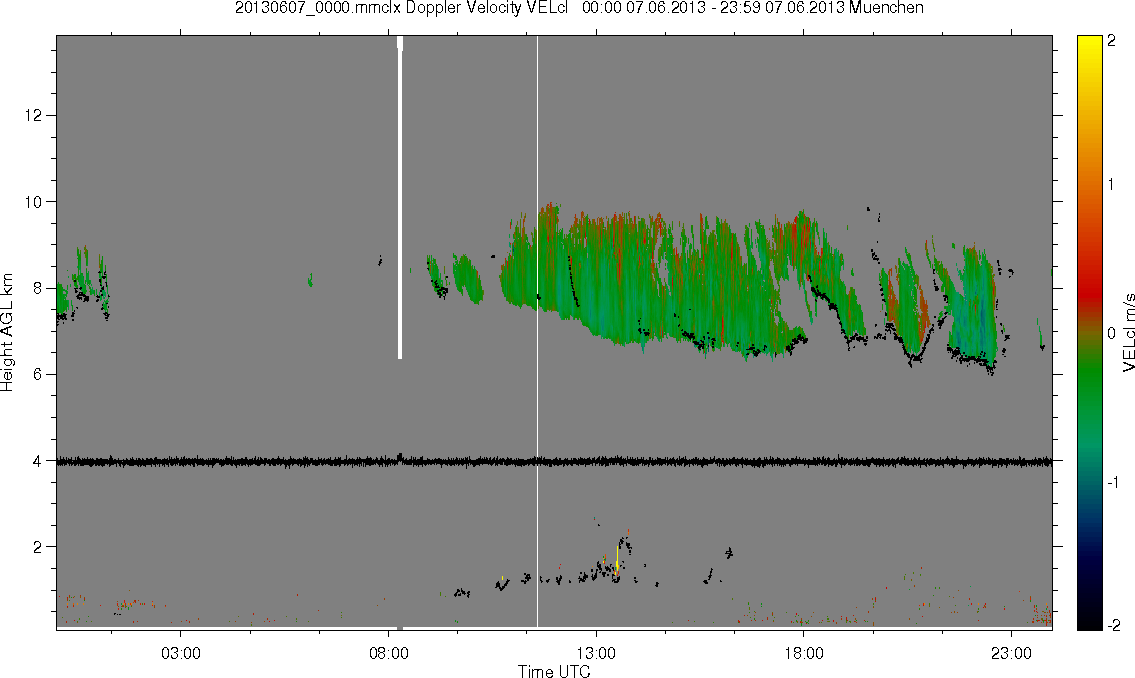Click the yellow top of the colorbar
Image resolution: width=1135 pixels, height=678 pixels.
click(x=1089, y=43)
